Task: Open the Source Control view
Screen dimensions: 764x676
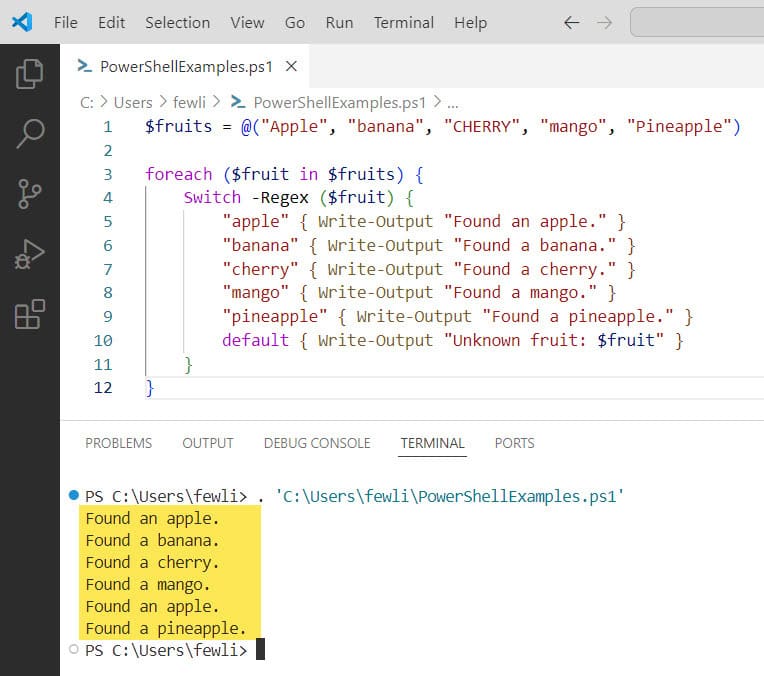Action: click(x=30, y=193)
